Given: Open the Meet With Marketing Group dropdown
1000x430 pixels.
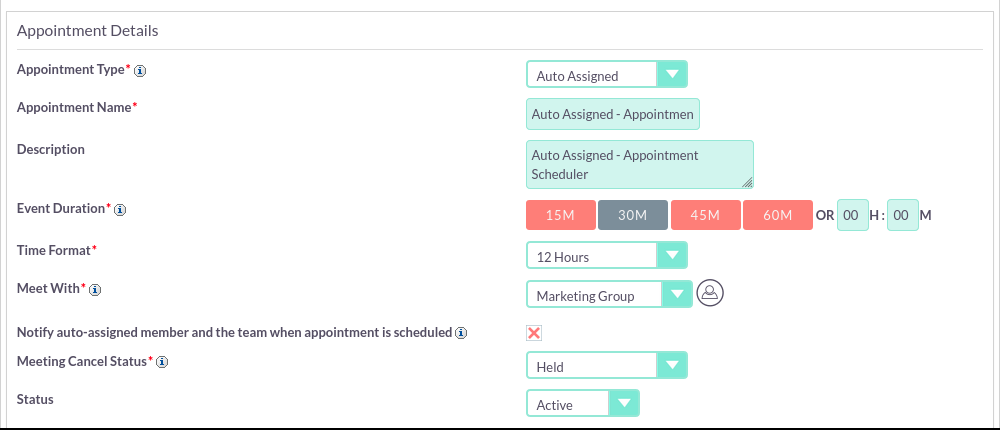Looking at the screenshot, I should point(609,294).
